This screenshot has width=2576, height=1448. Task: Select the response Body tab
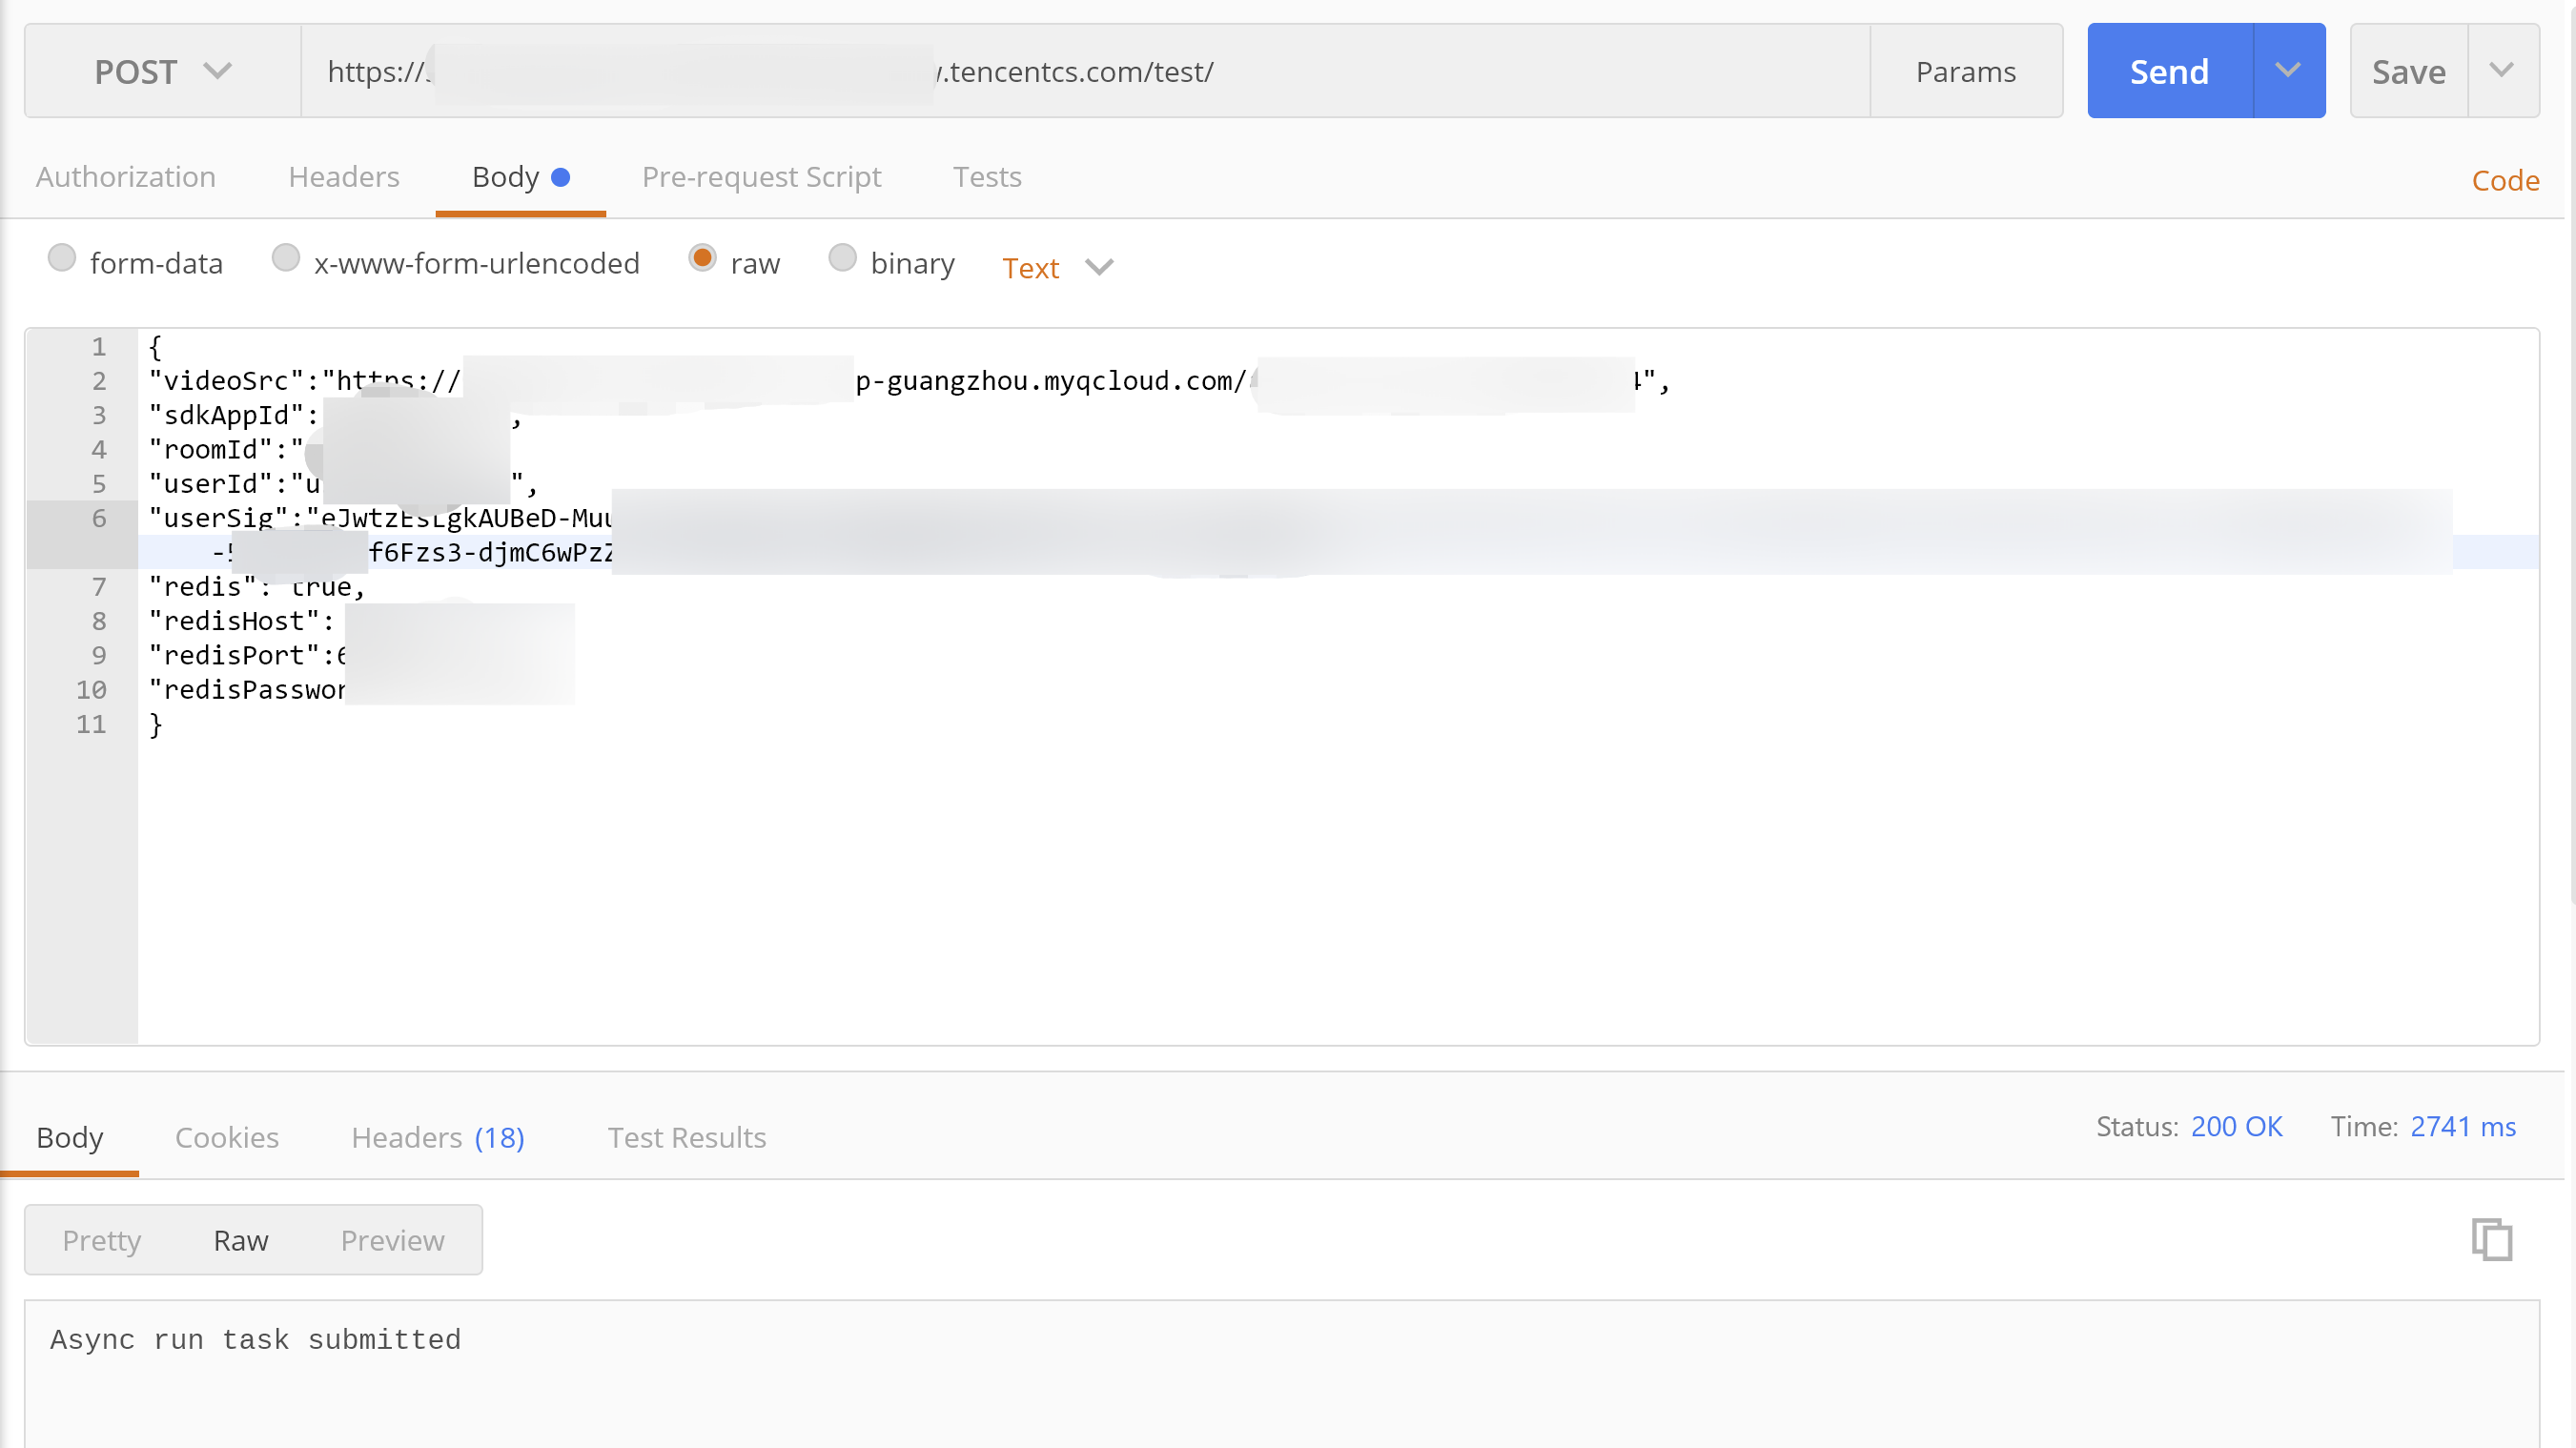(70, 1138)
